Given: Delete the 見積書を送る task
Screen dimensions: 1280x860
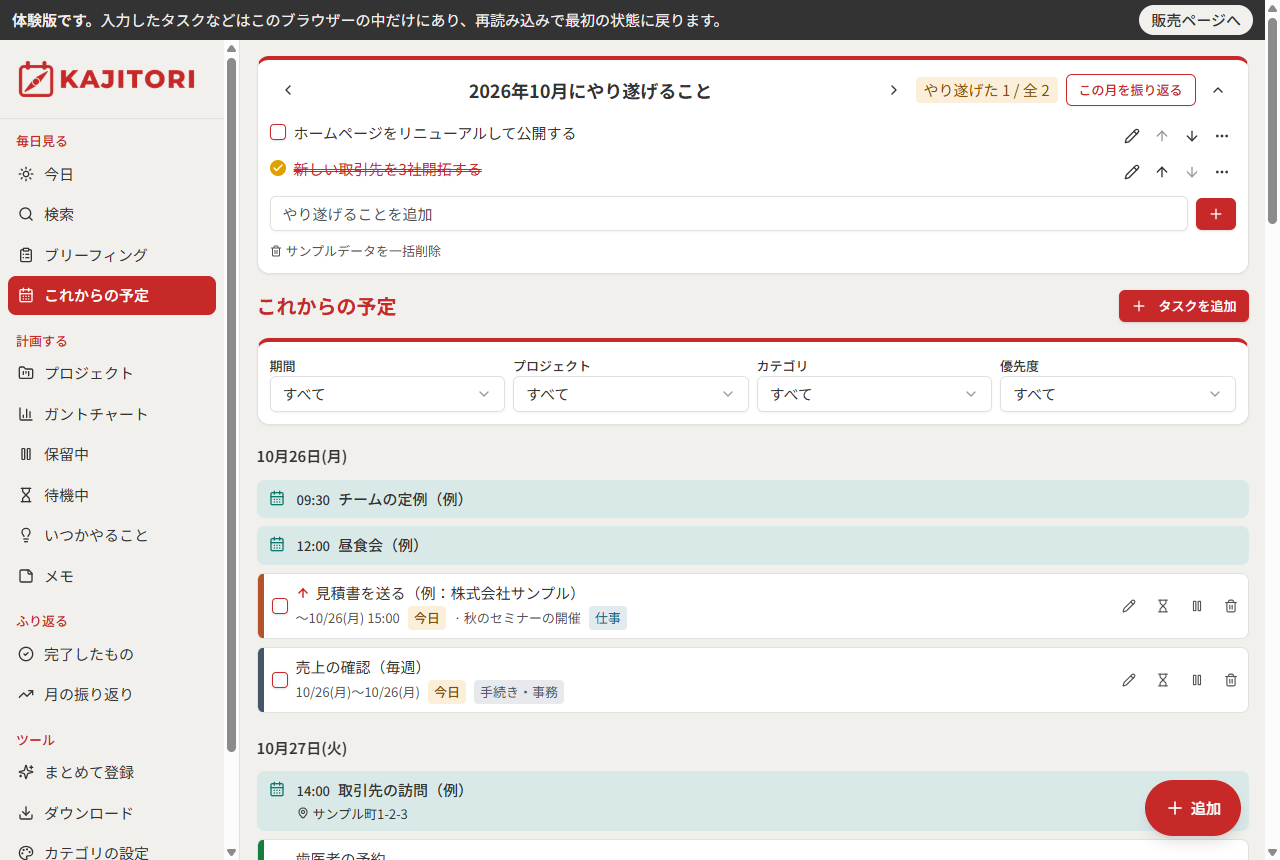Looking at the screenshot, I should pos(1231,606).
